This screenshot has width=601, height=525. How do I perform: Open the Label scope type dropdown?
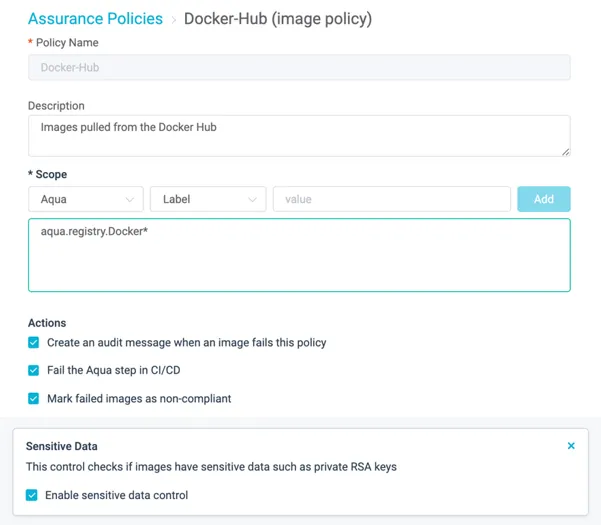coord(208,199)
